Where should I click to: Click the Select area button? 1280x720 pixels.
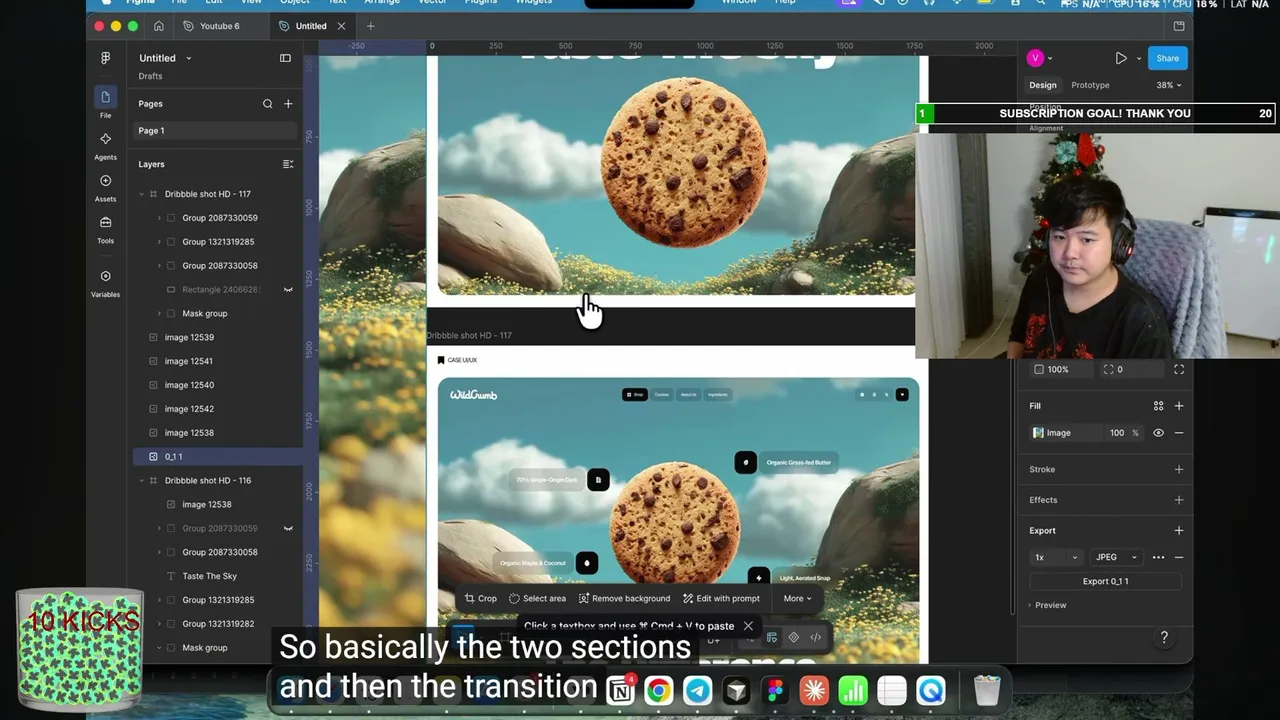[537, 598]
